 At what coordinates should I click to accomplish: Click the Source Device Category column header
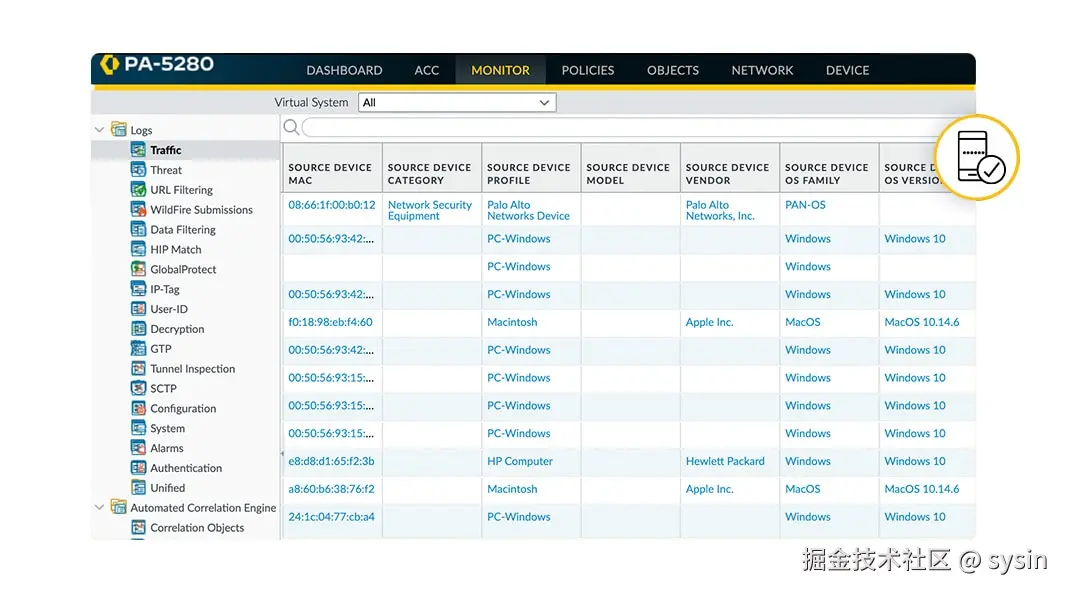(431, 167)
